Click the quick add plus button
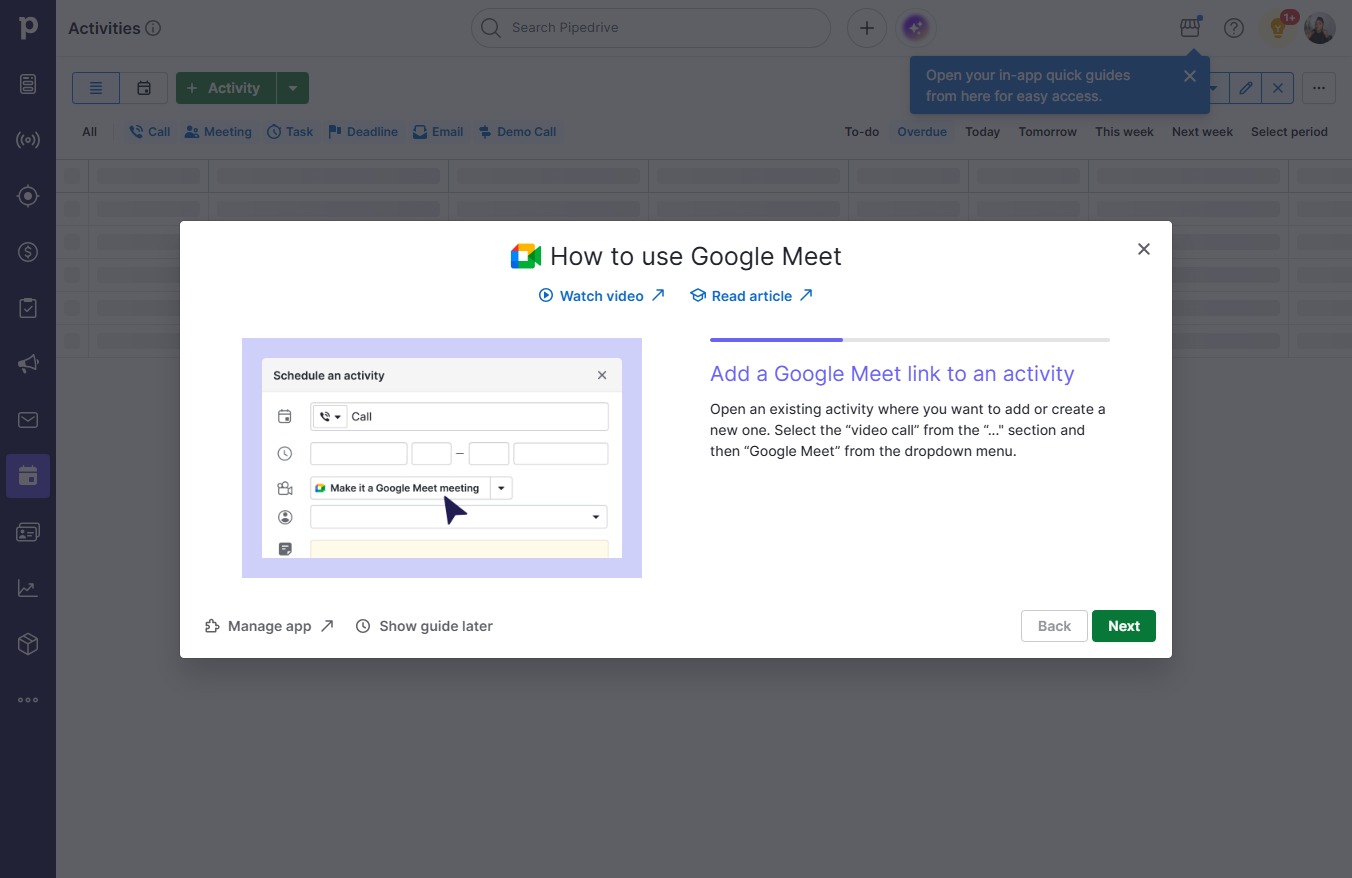Viewport: 1352px width, 878px height. point(867,28)
